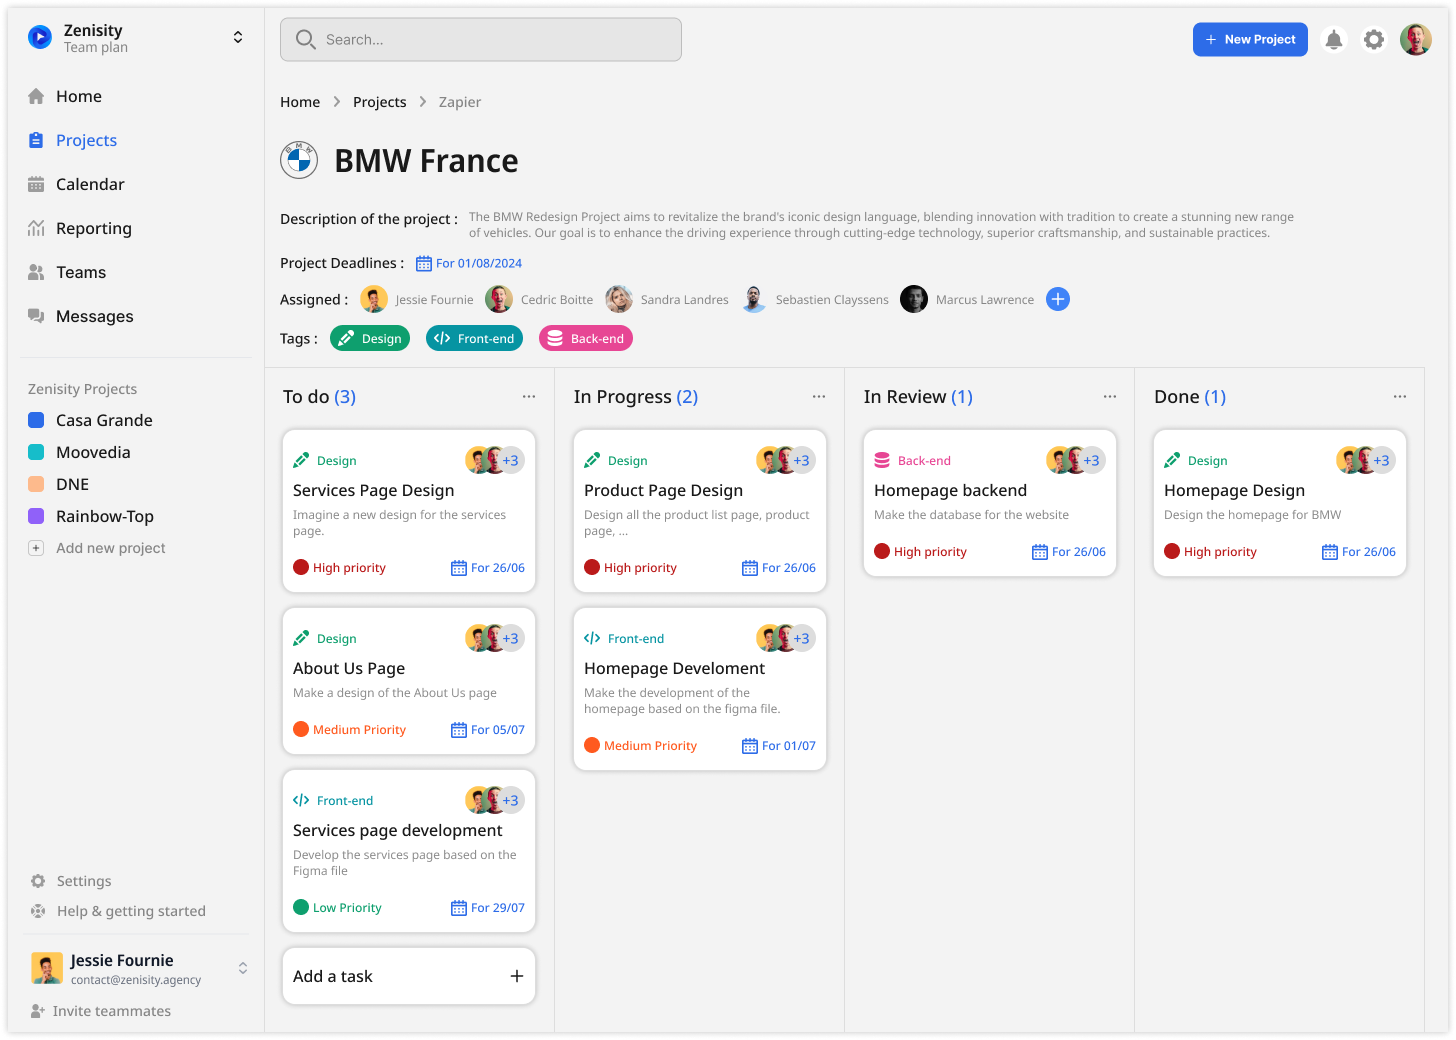Click the Messages chat icon
1456x1040 pixels.
36,316
